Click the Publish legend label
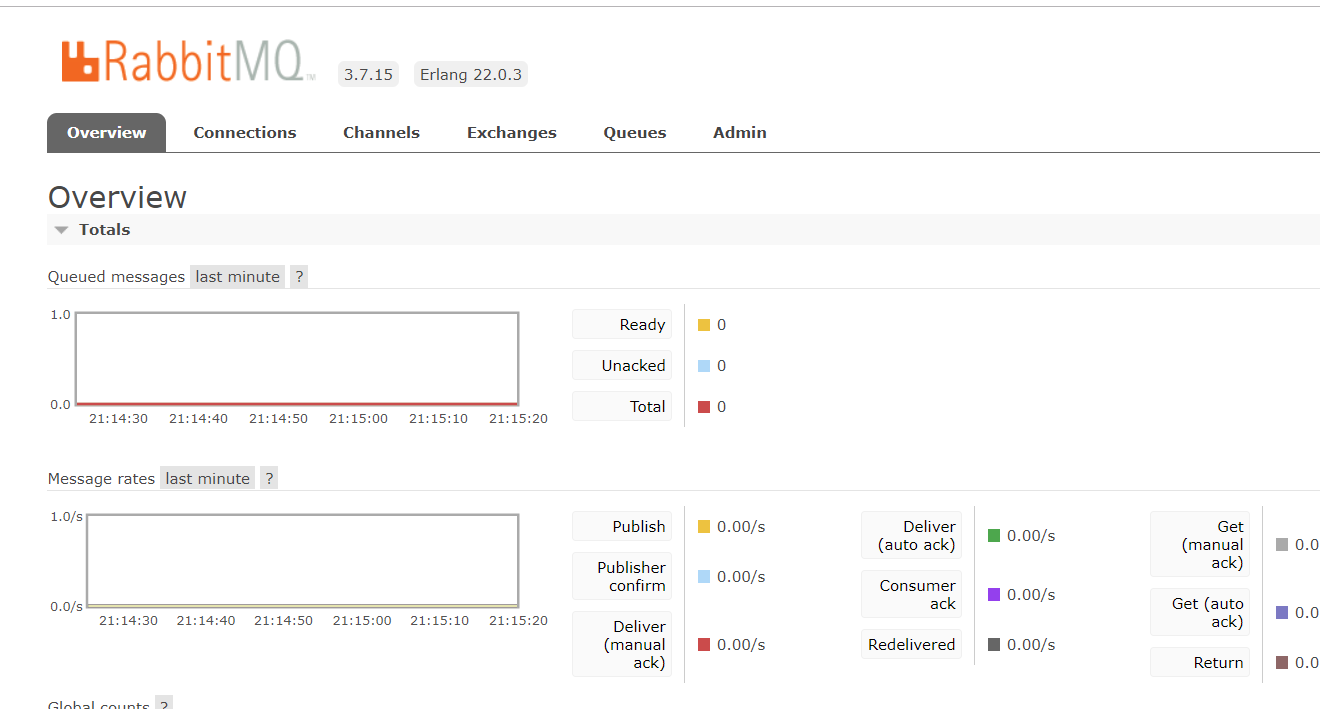 pos(622,526)
